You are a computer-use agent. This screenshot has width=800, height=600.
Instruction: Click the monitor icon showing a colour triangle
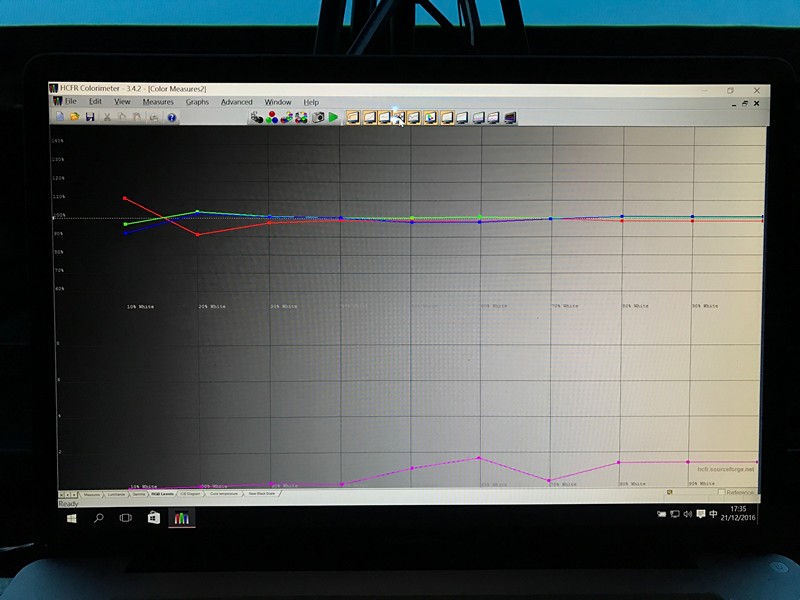click(x=431, y=118)
